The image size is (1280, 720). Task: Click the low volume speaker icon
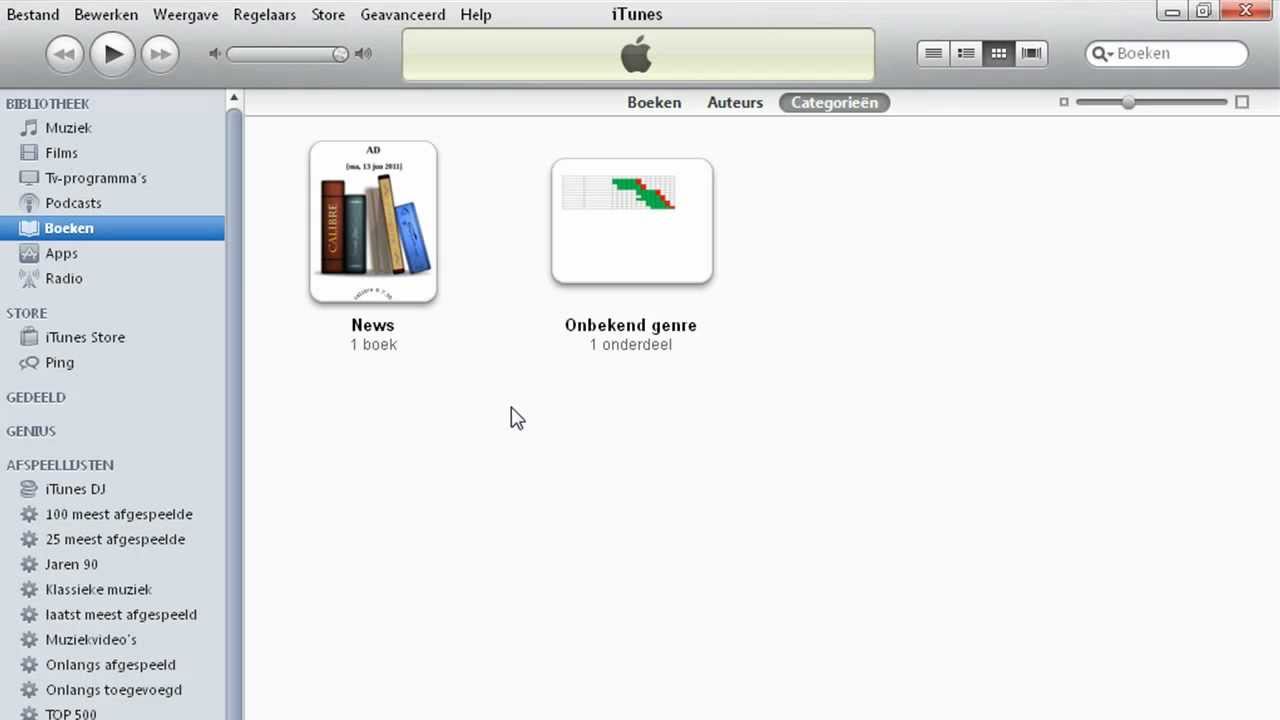(x=214, y=54)
